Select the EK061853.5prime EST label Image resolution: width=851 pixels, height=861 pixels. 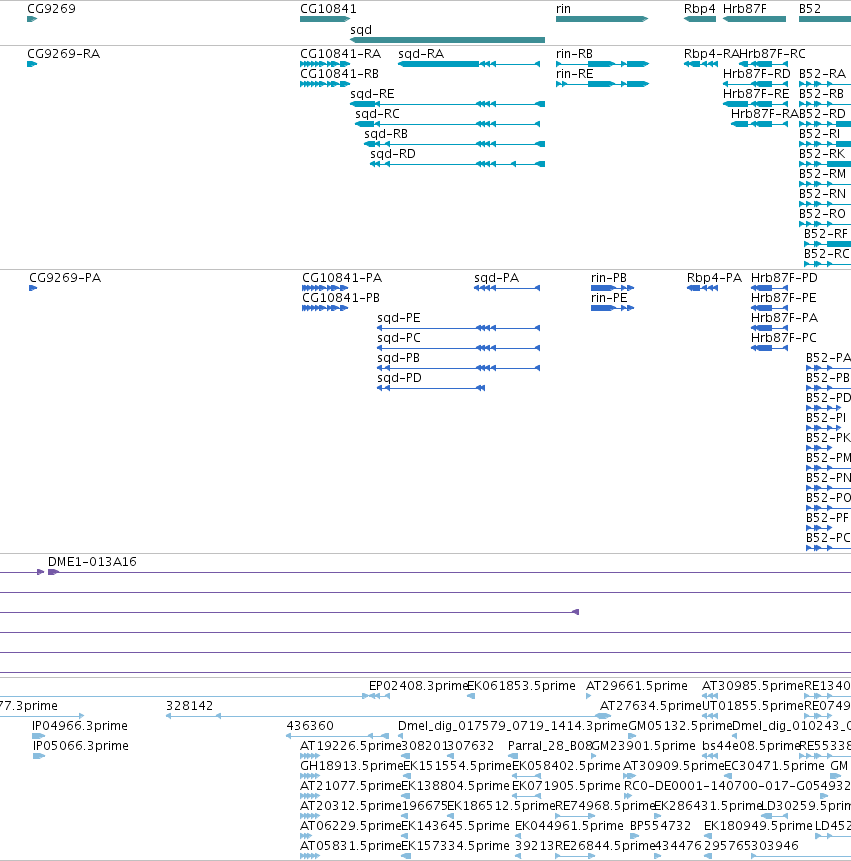[x=522, y=686]
